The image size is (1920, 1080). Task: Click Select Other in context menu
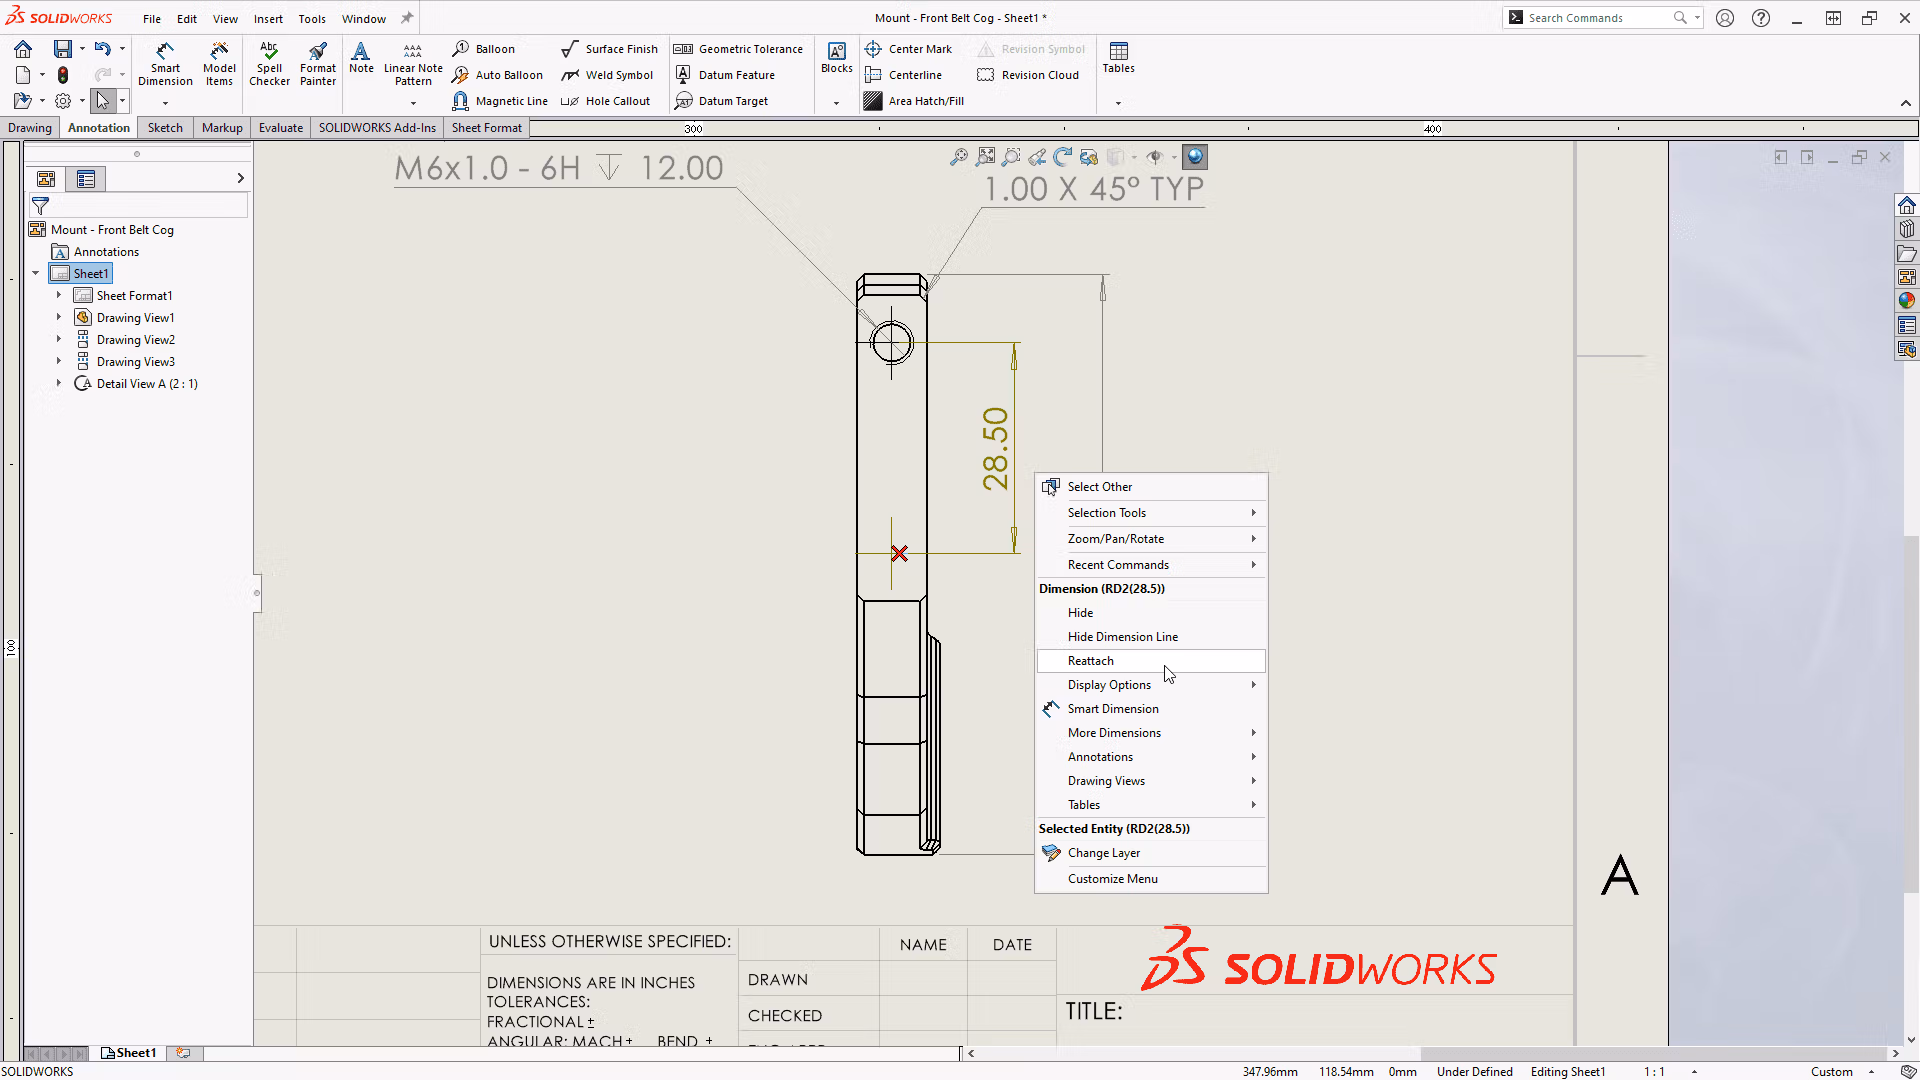tap(1151, 487)
